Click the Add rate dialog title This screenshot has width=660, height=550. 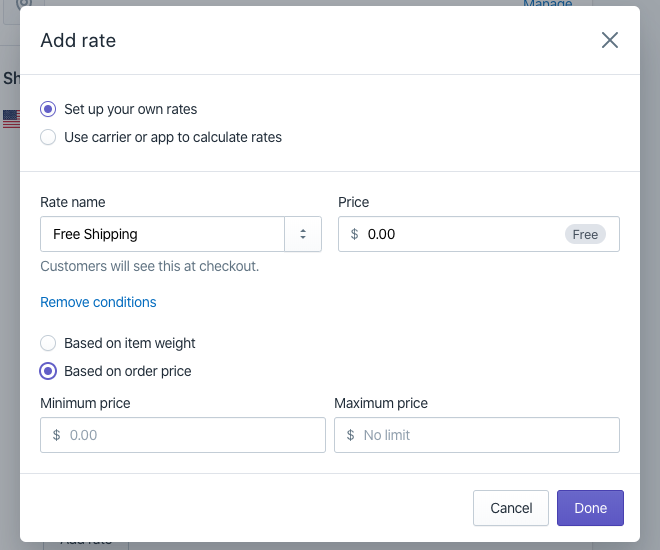pos(78,40)
